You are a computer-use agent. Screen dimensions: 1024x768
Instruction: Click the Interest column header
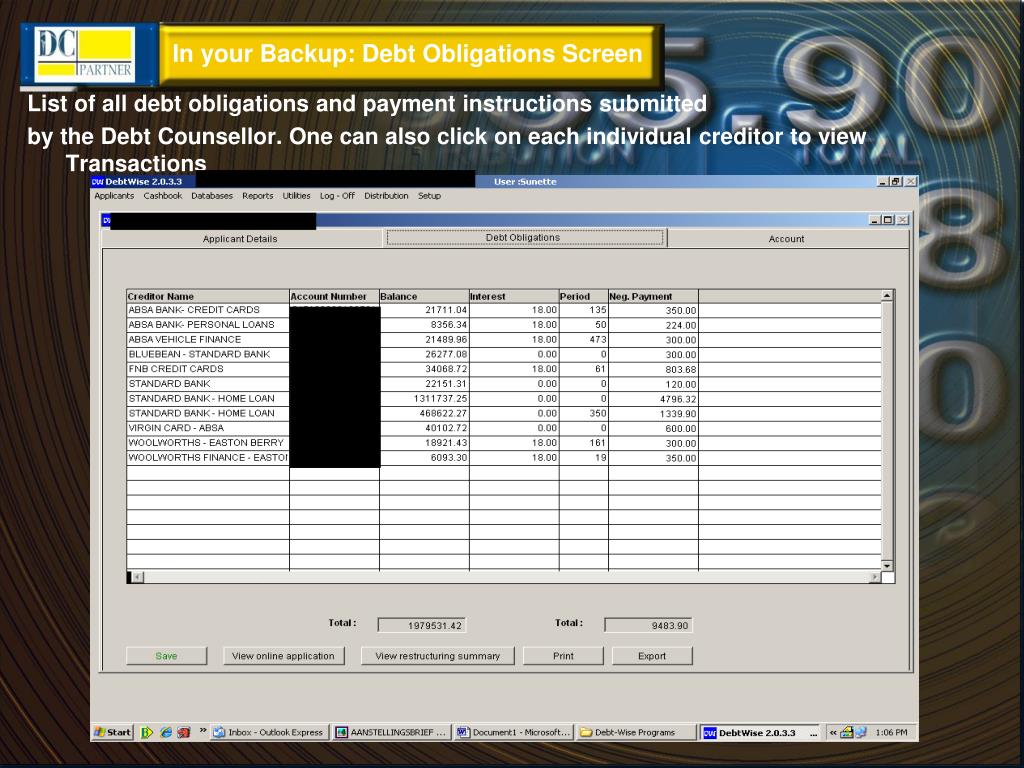click(514, 296)
